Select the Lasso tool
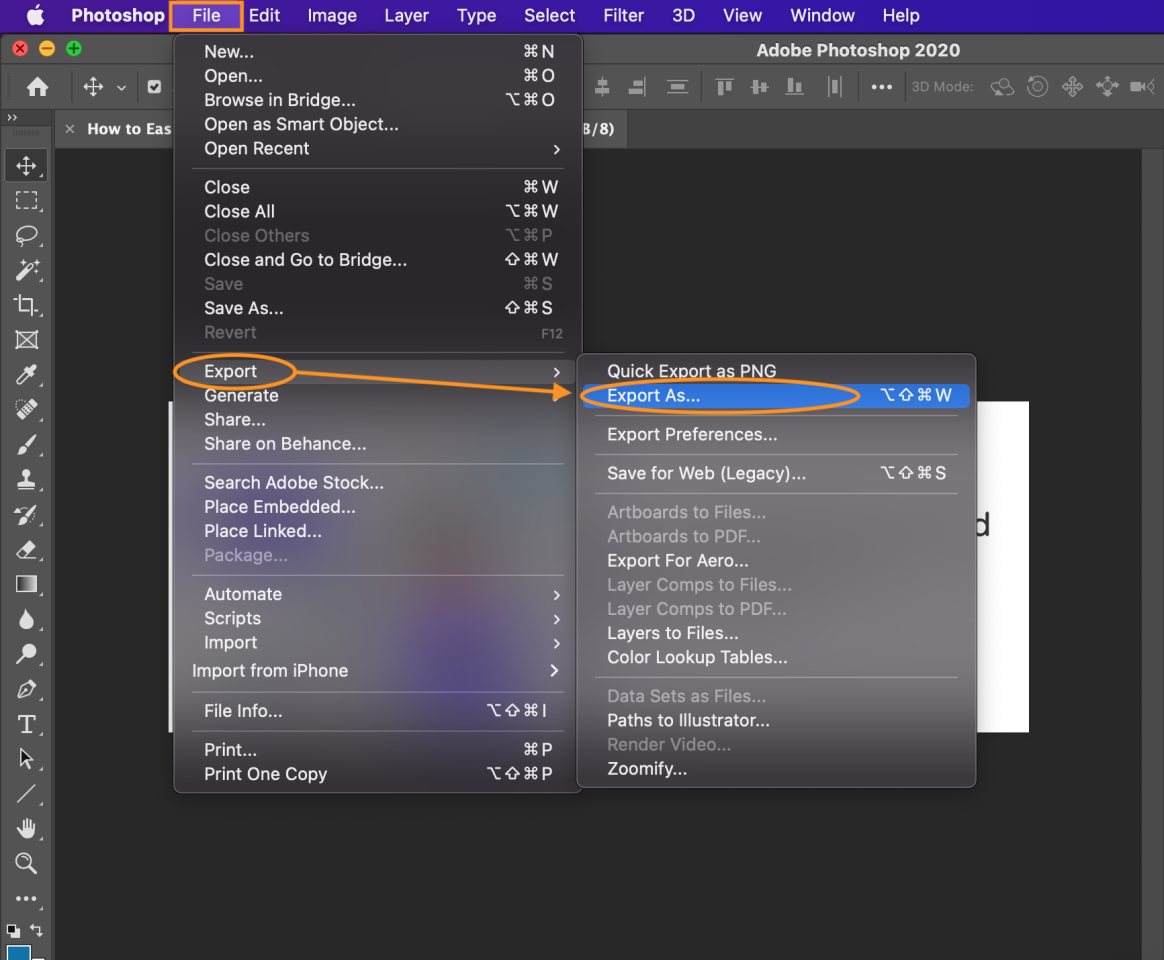Image resolution: width=1164 pixels, height=960 pixels. point(27,235)
